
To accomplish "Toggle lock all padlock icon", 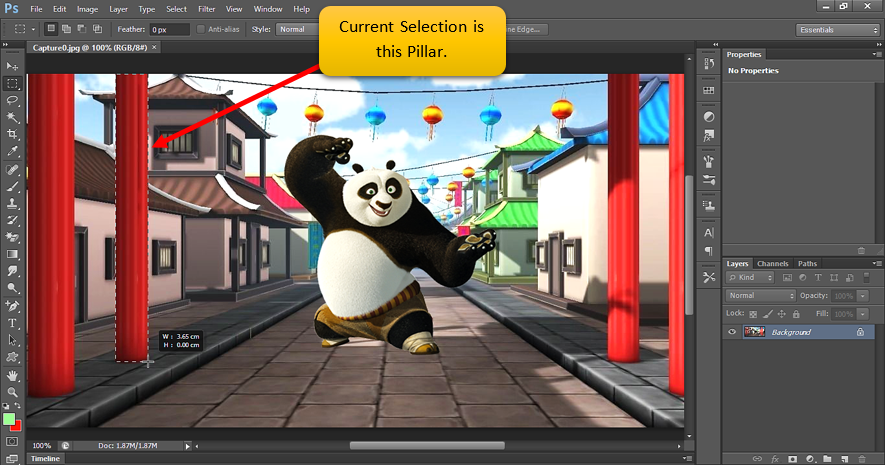I will click(x=796, y=314).
